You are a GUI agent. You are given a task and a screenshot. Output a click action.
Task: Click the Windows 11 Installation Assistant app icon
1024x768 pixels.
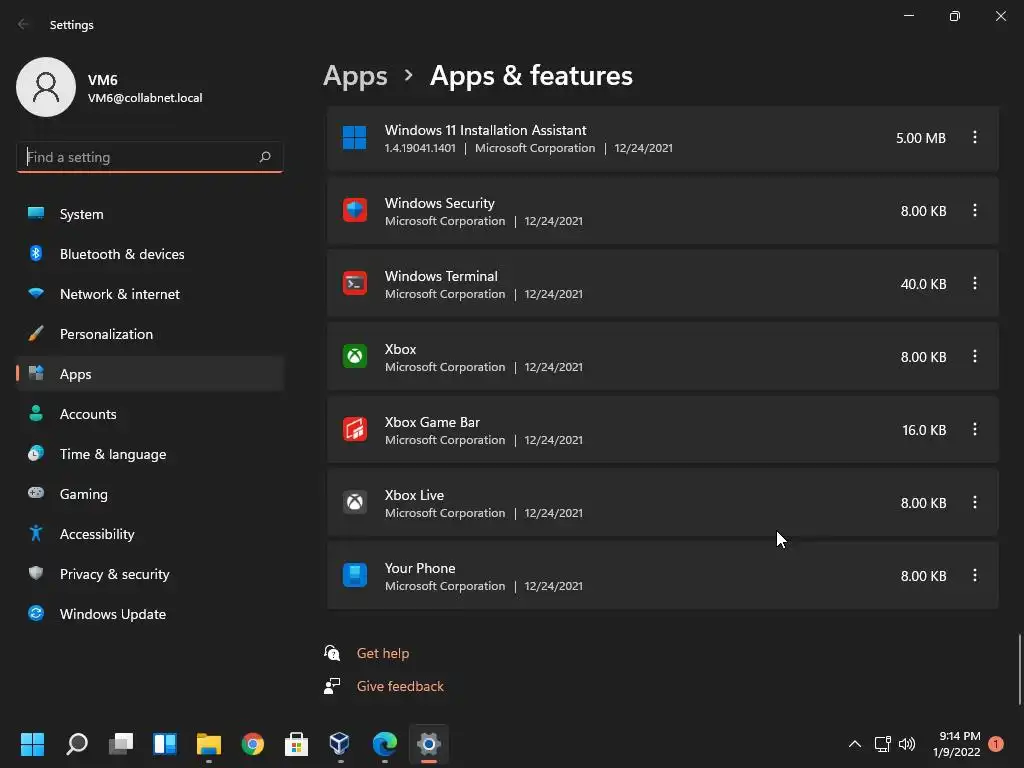tap(355, 138)
